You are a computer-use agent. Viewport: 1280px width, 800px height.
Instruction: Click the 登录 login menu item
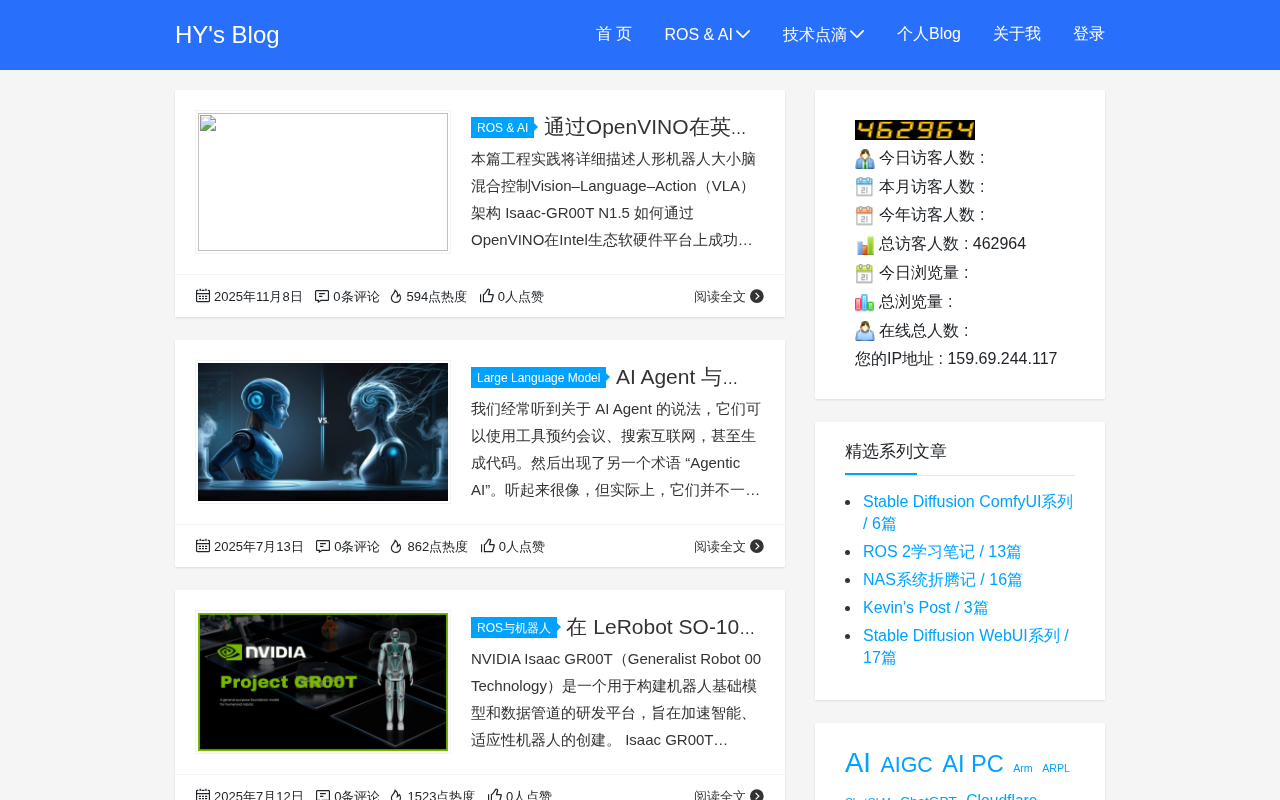[x=1089, y=34]
